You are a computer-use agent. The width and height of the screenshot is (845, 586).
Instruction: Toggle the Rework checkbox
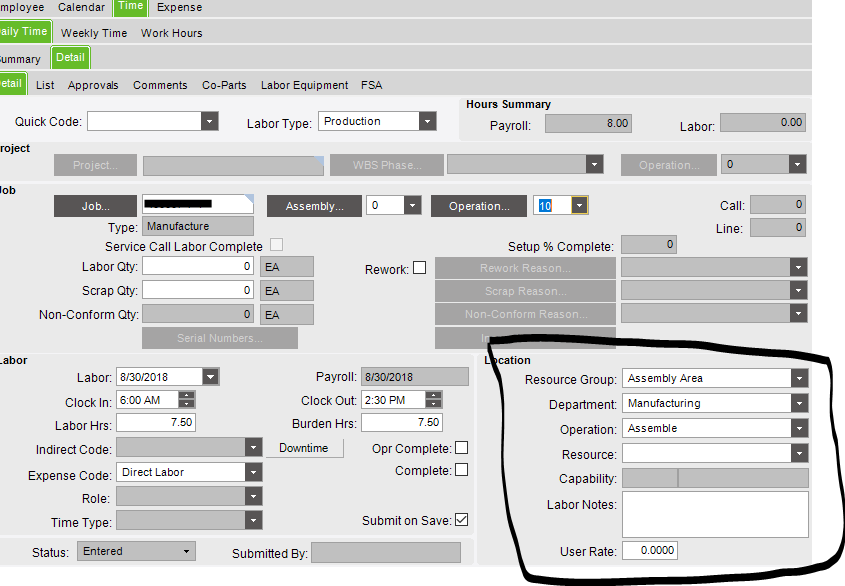(x=419, y=268)
